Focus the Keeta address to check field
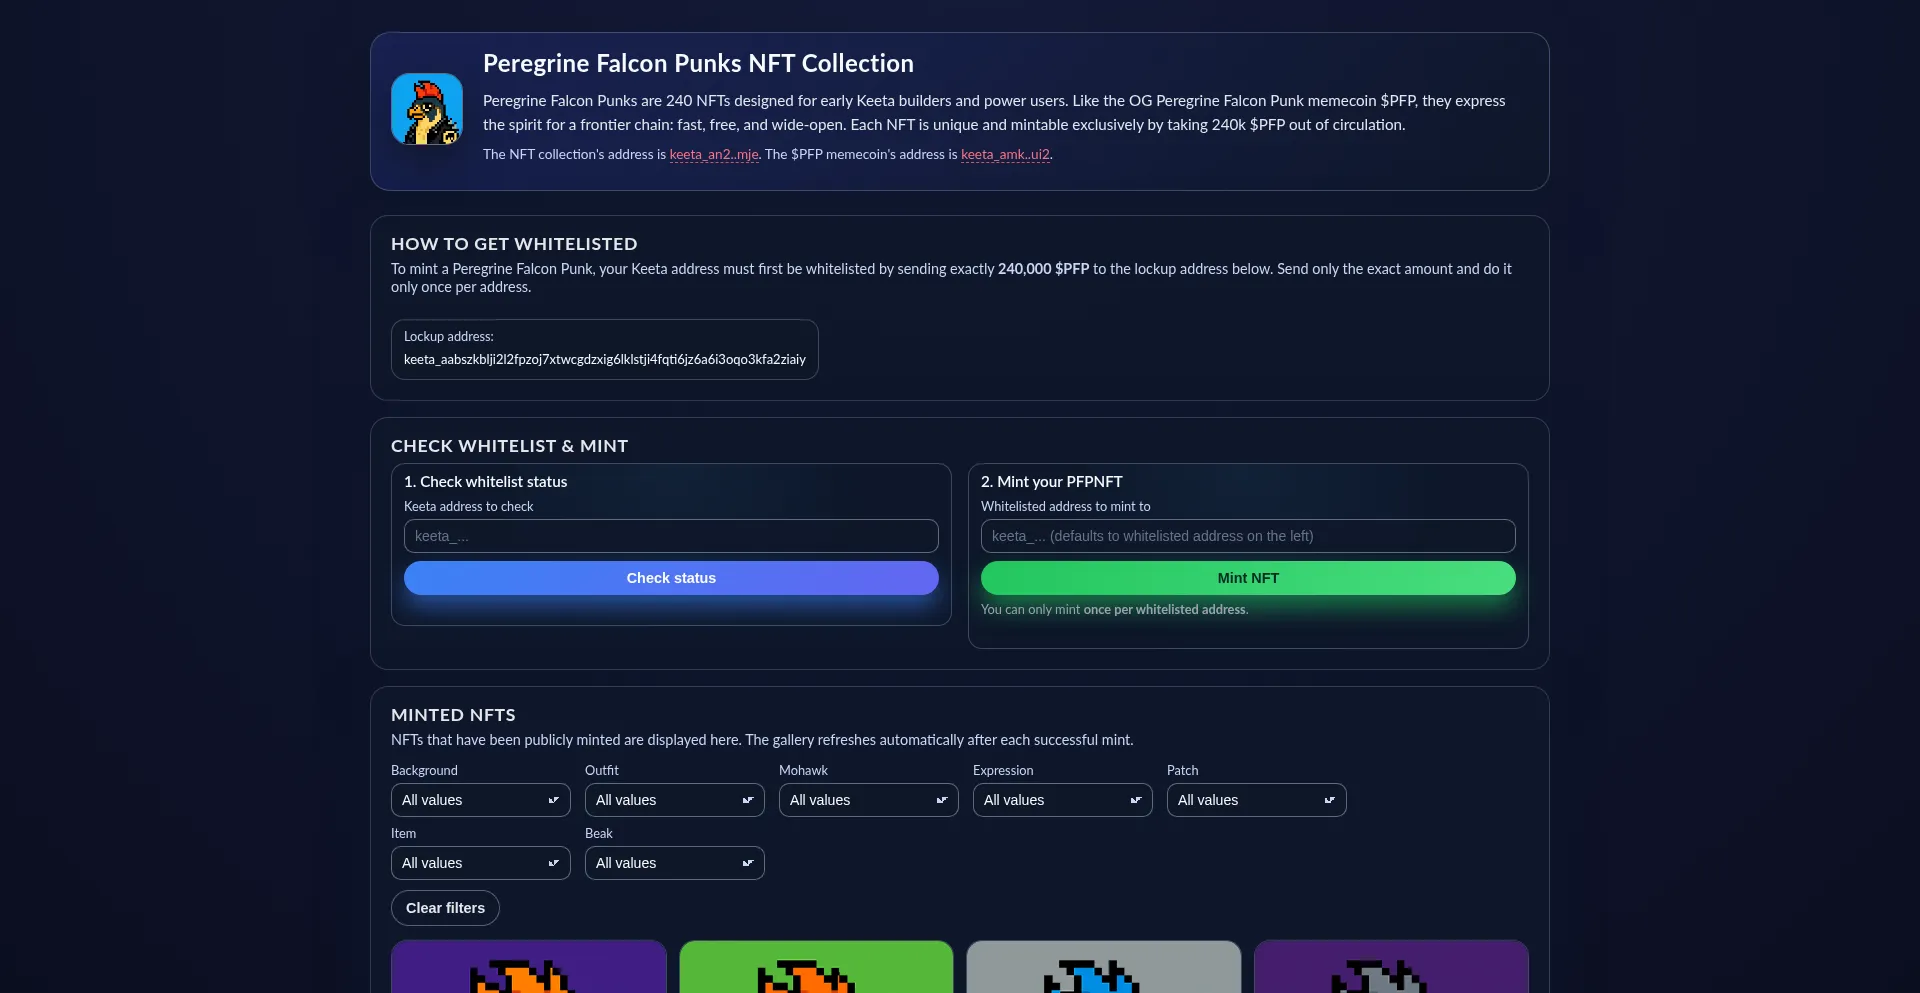This screenshot has height=993, width=1920. [x=671, y=536]
